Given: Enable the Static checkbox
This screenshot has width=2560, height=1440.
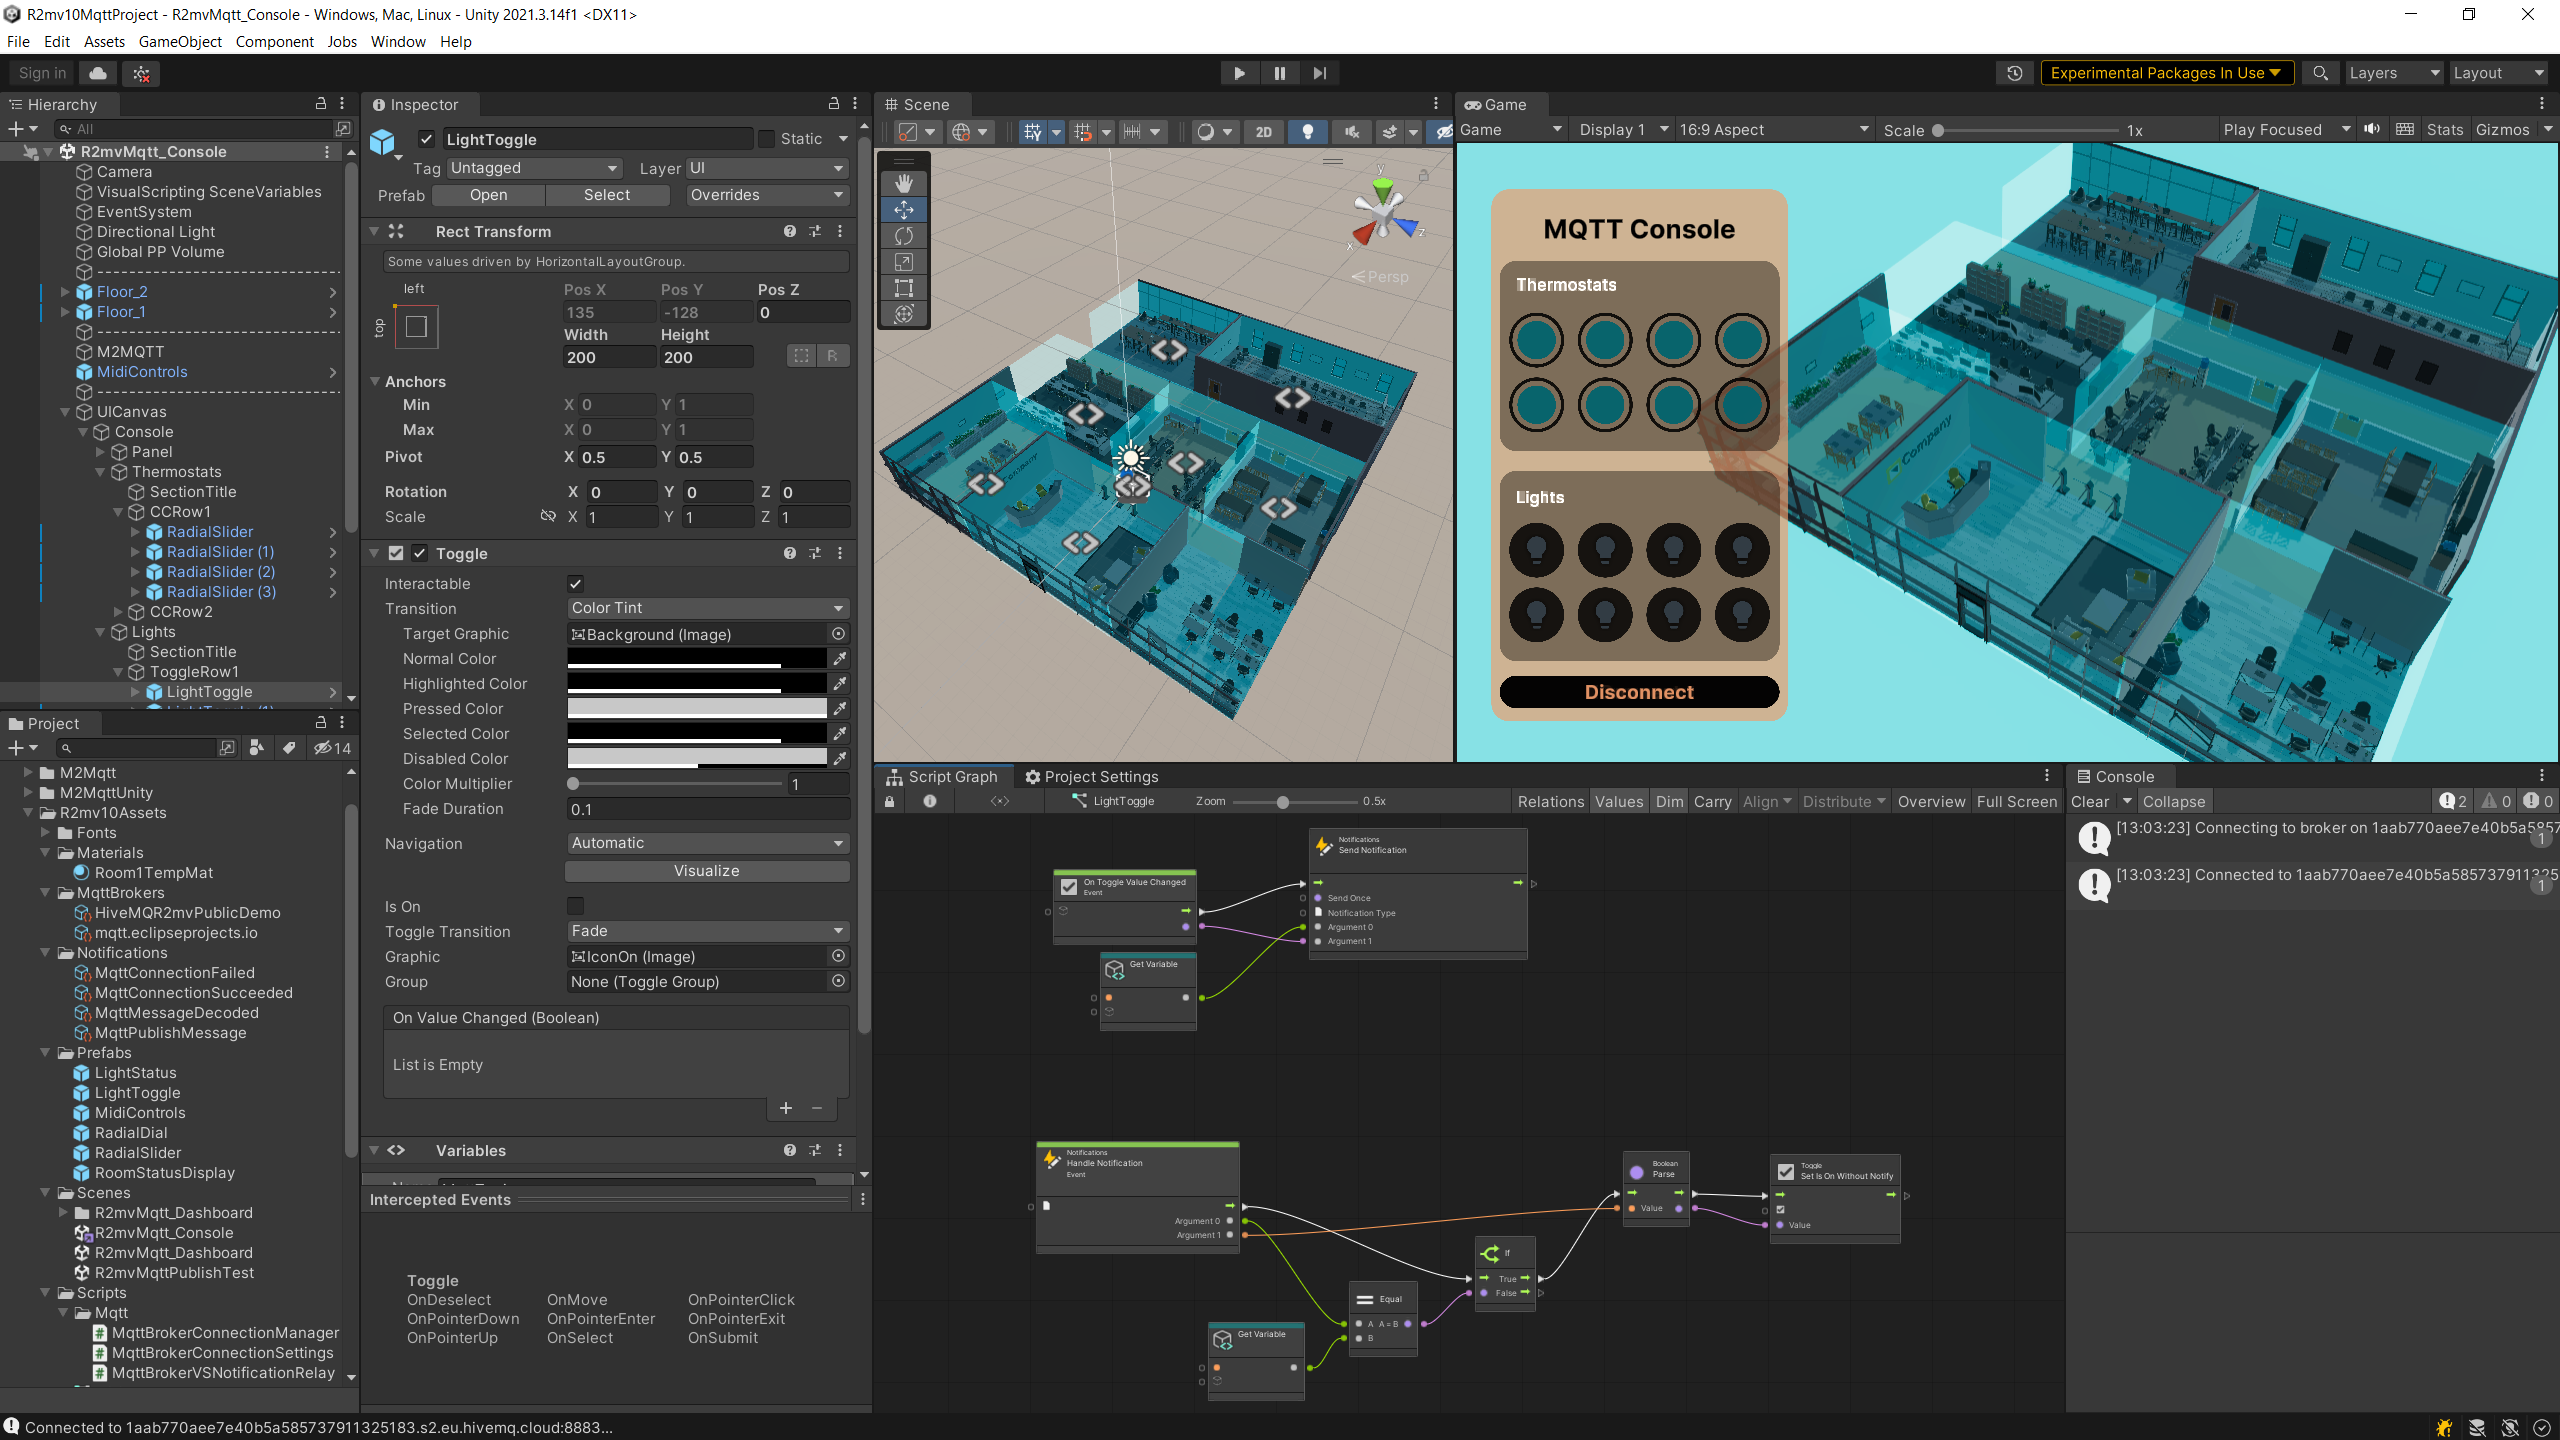Looking at the screenshot, I should (766, 139).
